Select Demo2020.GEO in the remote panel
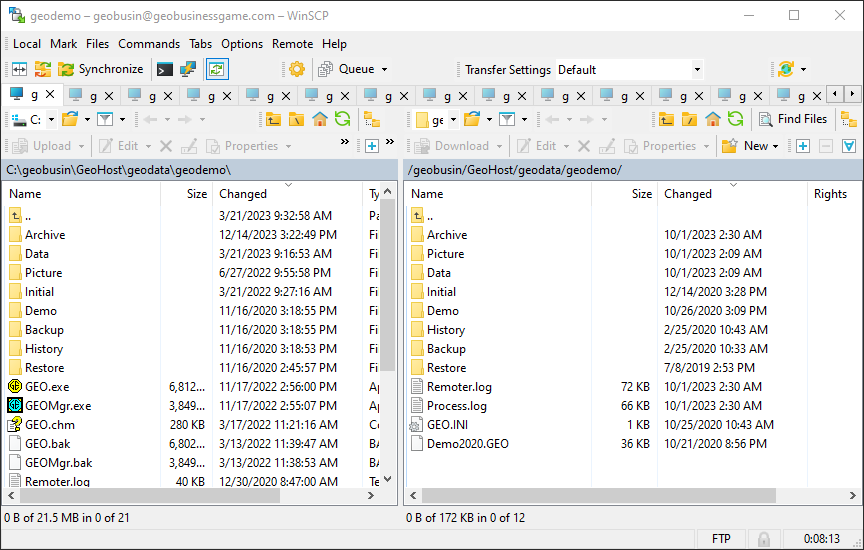Screen dimensions: 864x550 tap(467, 443)
